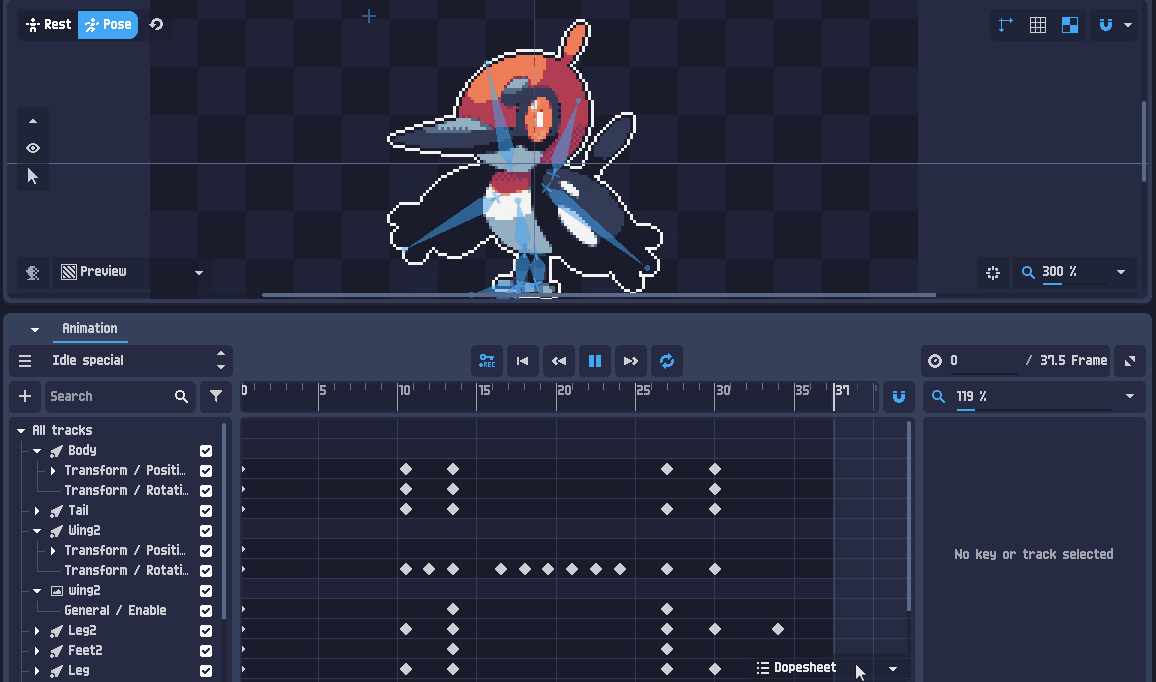Screen dimensions: 1156x682
Task: Switch to Pose mode
Action: [x=108, y=25]
